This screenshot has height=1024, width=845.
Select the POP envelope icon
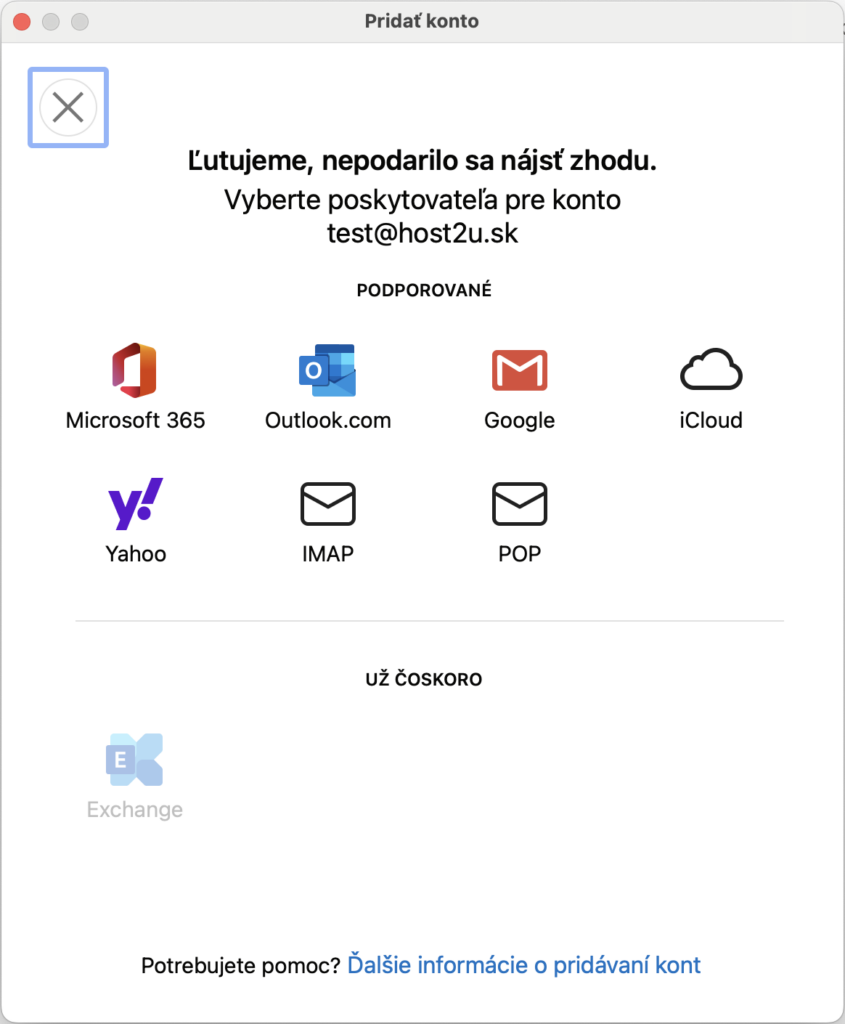point(519,504)
